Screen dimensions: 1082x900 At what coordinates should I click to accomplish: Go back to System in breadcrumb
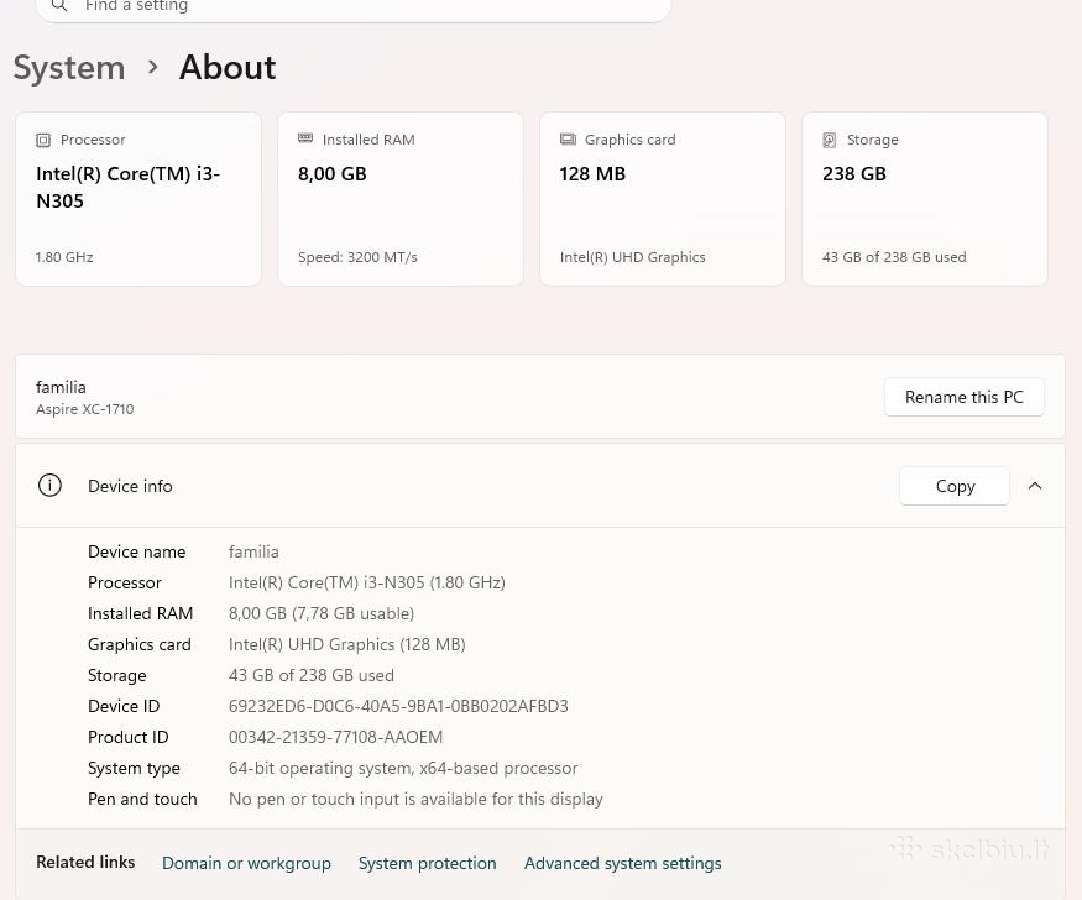coord(70,68)
